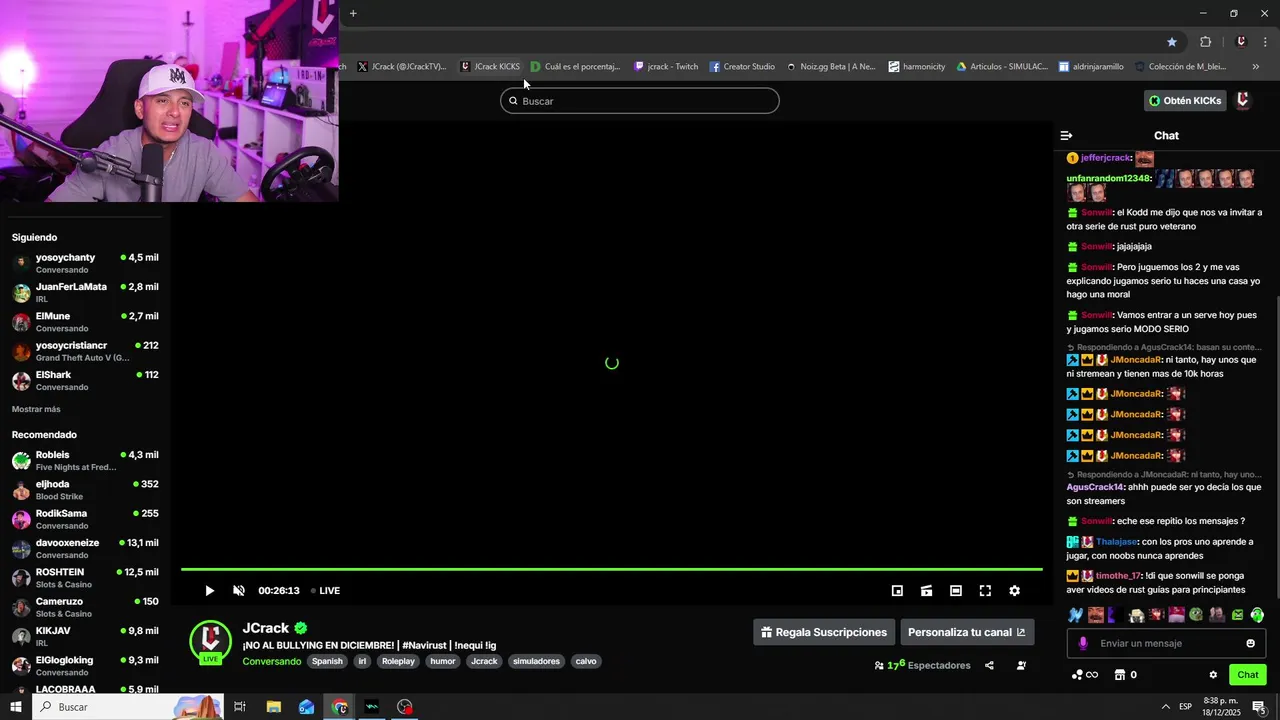Open ElGlogloking recommended channel
Screen dimensions: 1280x720
(x=86, y=666)
